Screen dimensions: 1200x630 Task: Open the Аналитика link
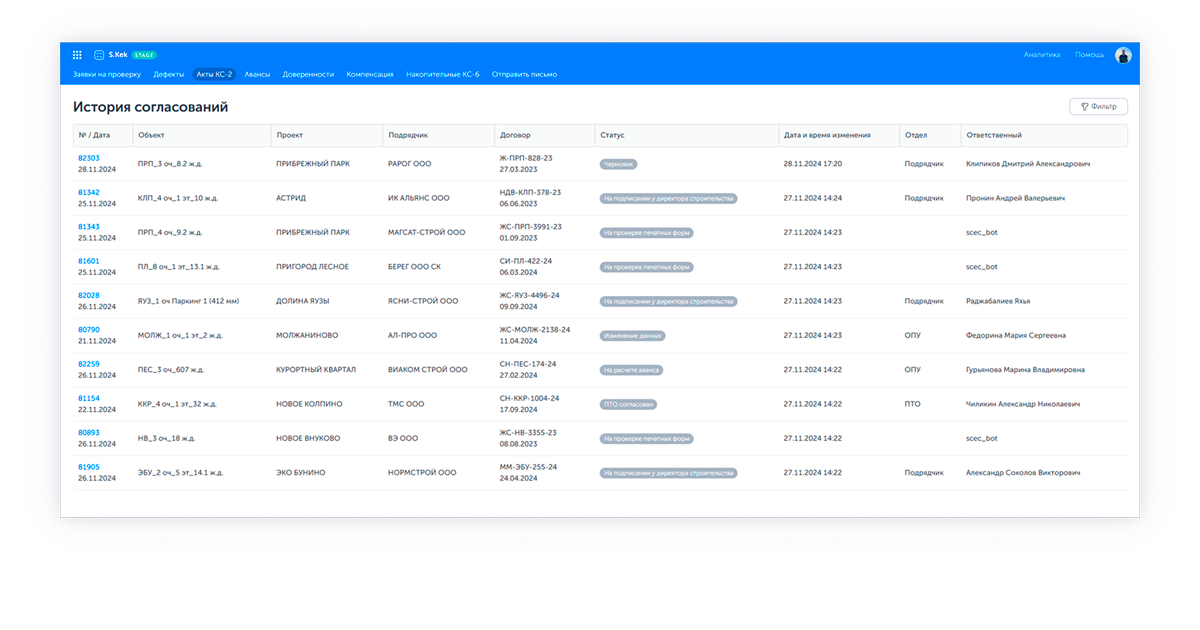(1041, 55)
